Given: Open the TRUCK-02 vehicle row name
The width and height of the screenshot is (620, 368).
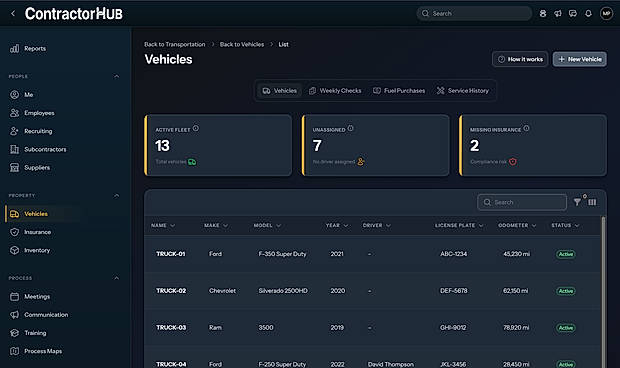Looking at the screenshot, I should point(171,291).
